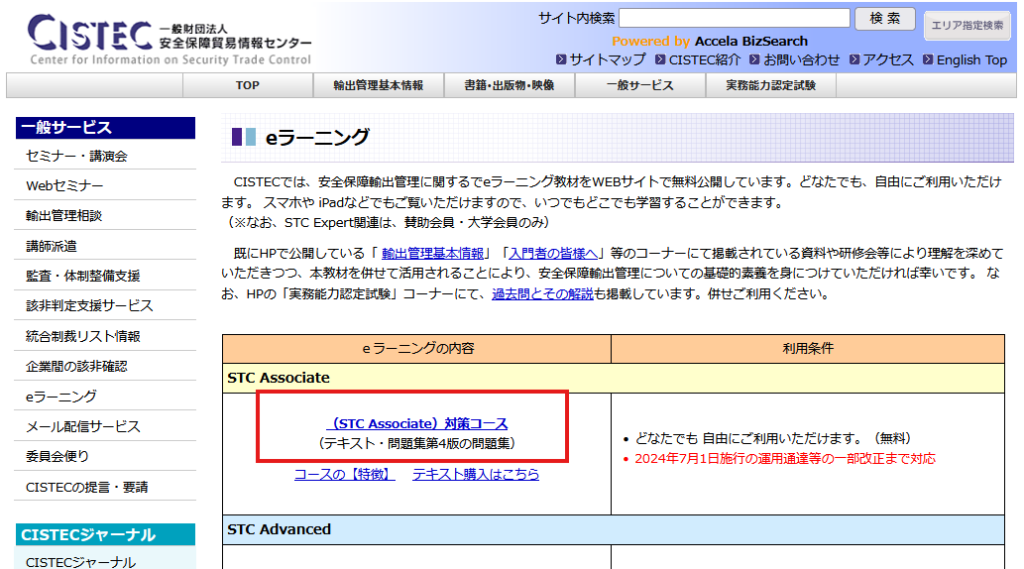1024x569 pixels.
Task: Open the 過去問とその解説 link
Action: 543,294
